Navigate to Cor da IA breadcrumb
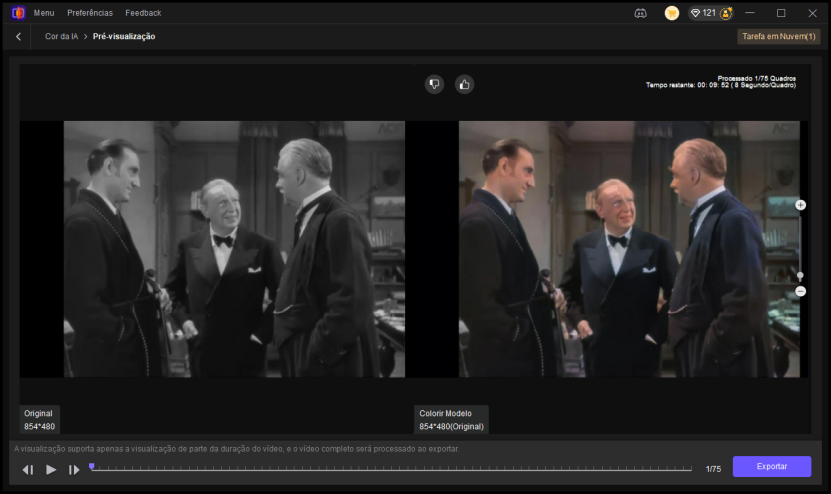 coord(61,37)
